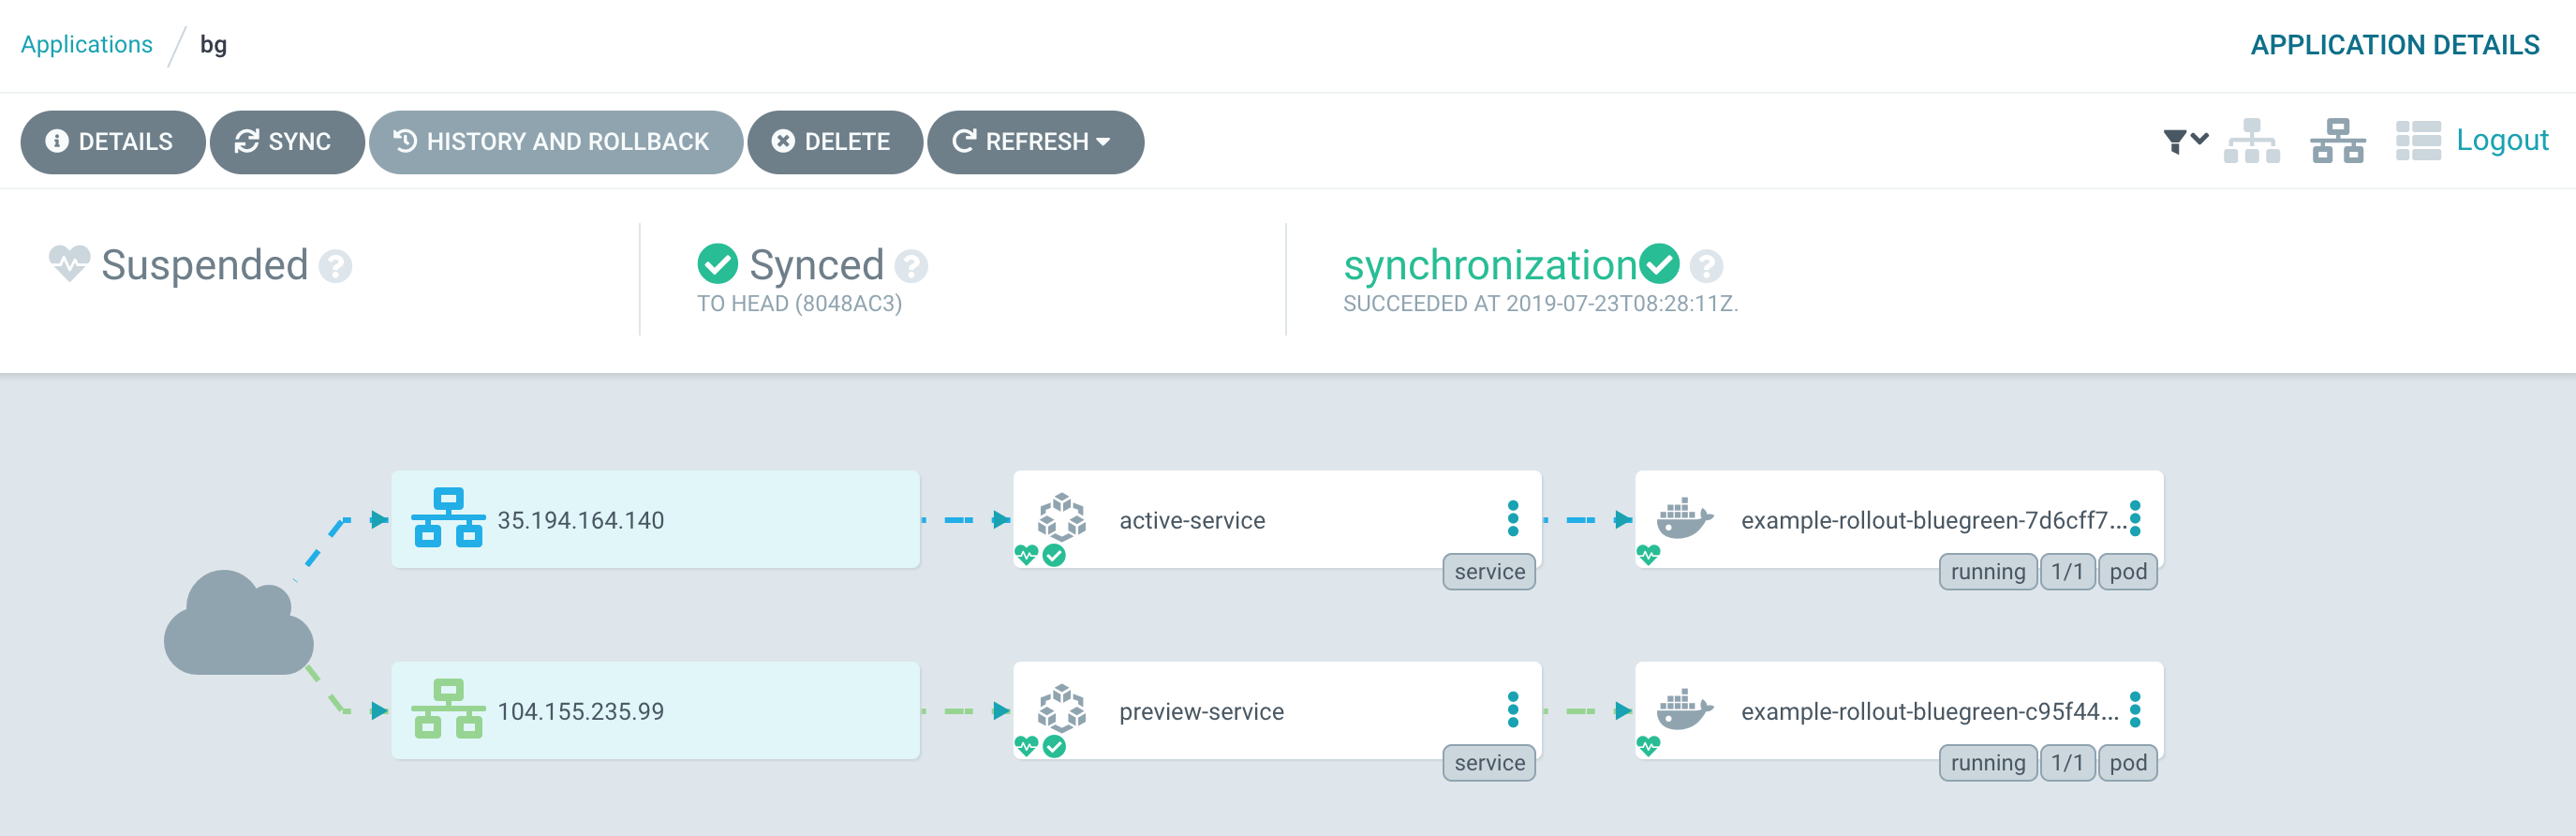Screen dimensions: 2576x836
Task: Open menu for the bluegreen-7d6cff7 pod
Action: tap(2135, 518)
